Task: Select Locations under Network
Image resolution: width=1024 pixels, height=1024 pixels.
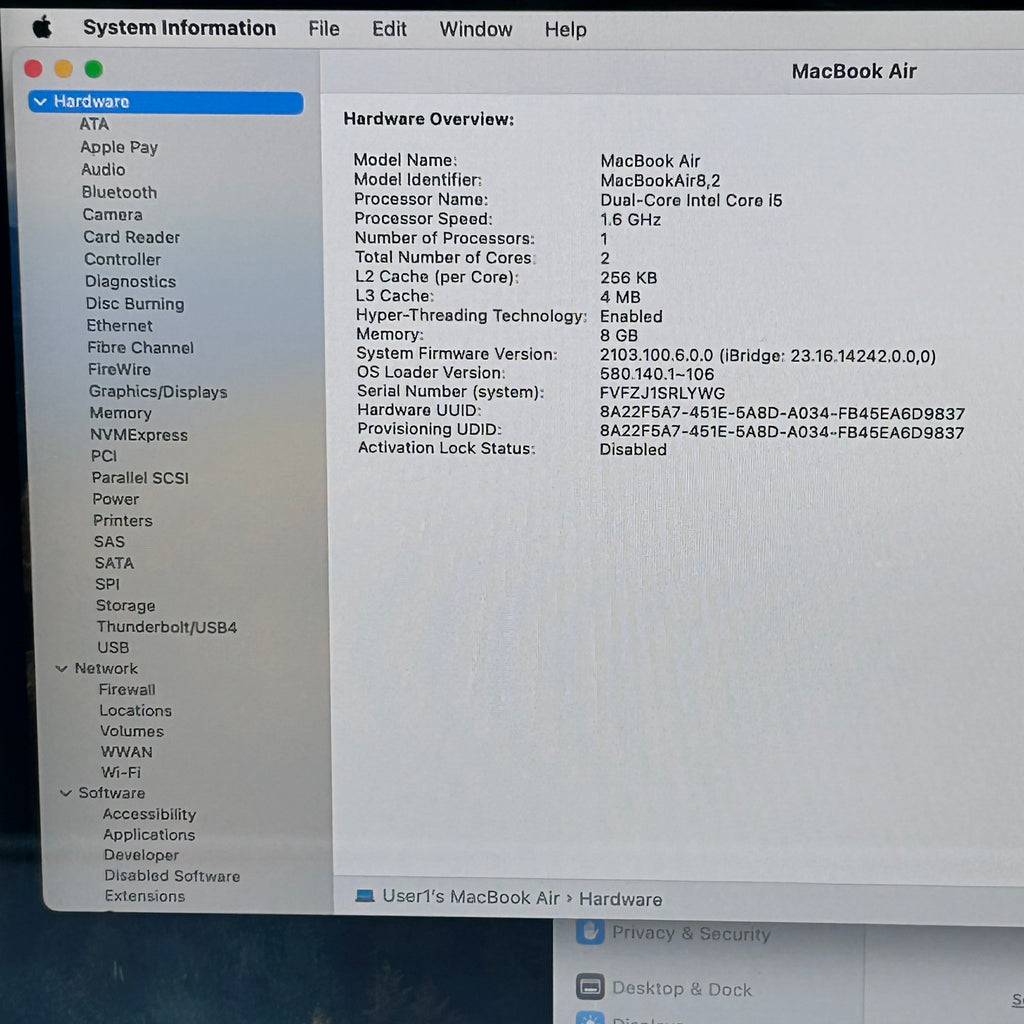Action: click(135, 711)
